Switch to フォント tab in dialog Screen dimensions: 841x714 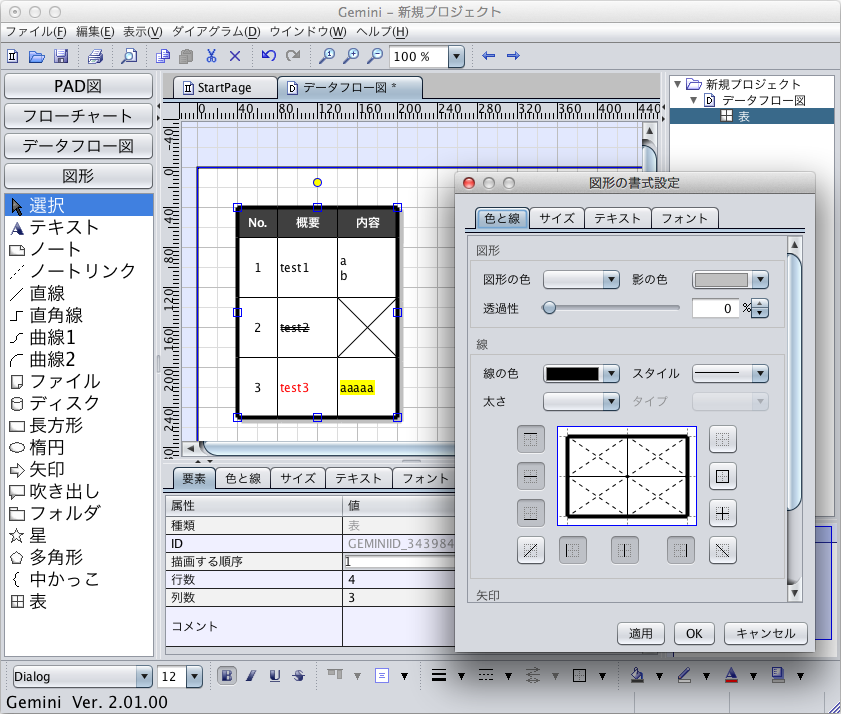[684, 218]
